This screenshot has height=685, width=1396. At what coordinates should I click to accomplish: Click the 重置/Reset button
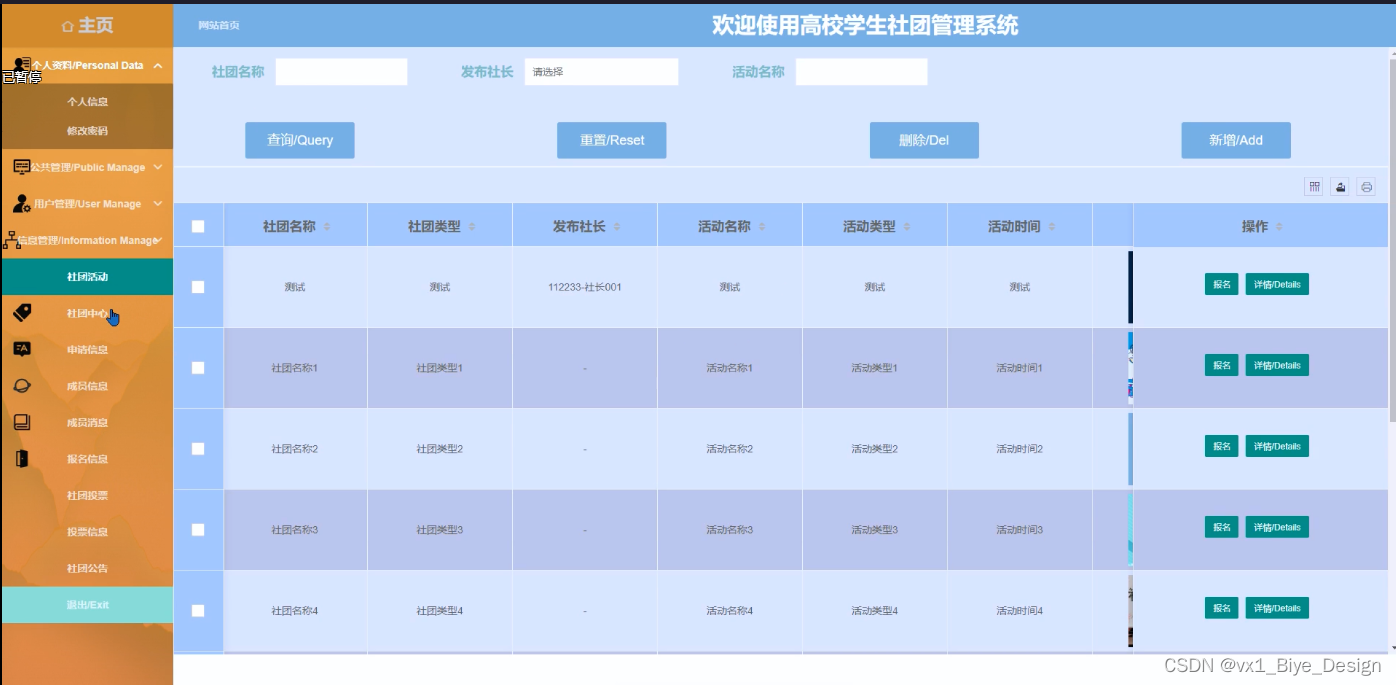click(x=612, y=140)
